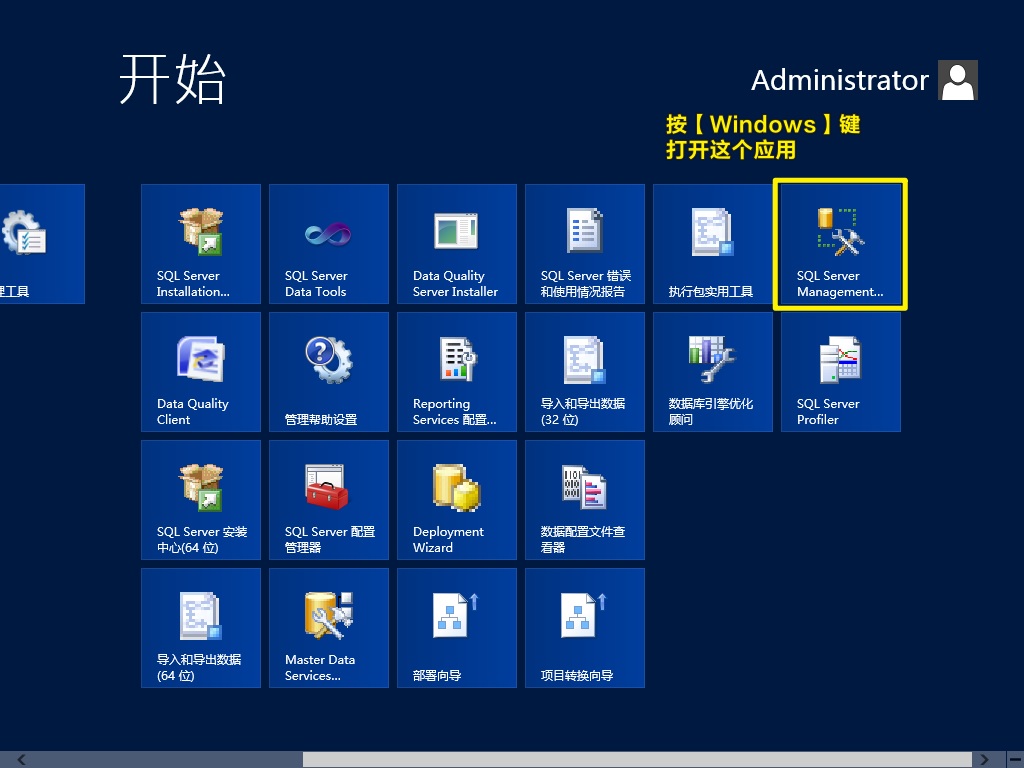Open 项目转换向导 tile
This screenshot has width=1024, height=768.
(x=585, y=628)
